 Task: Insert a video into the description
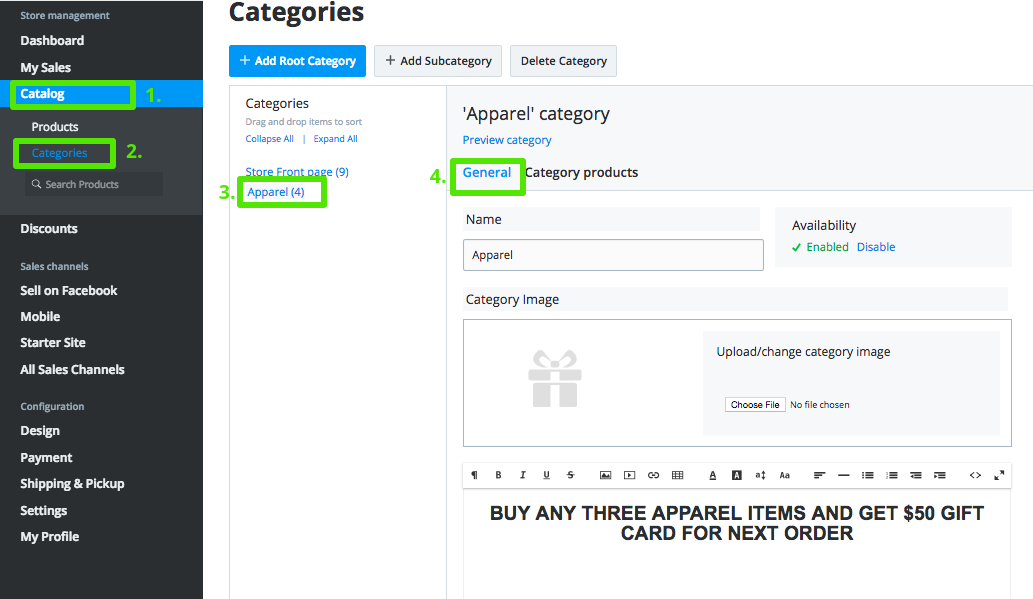pyautogui.click(x=629, y=475)
